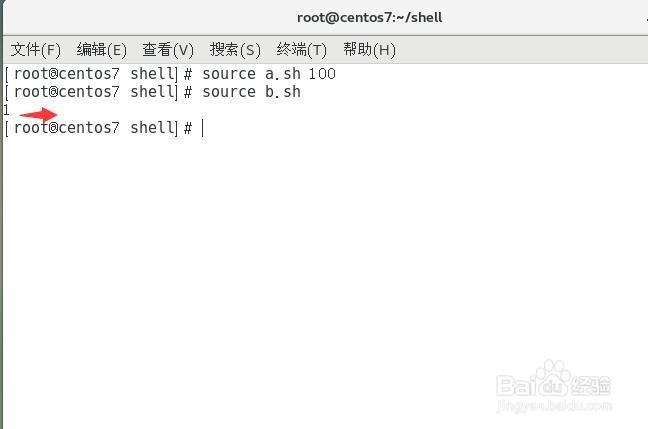Click the a.sh filename in first command
This screenshot has width=648, height=429.
tap(283, 74)
